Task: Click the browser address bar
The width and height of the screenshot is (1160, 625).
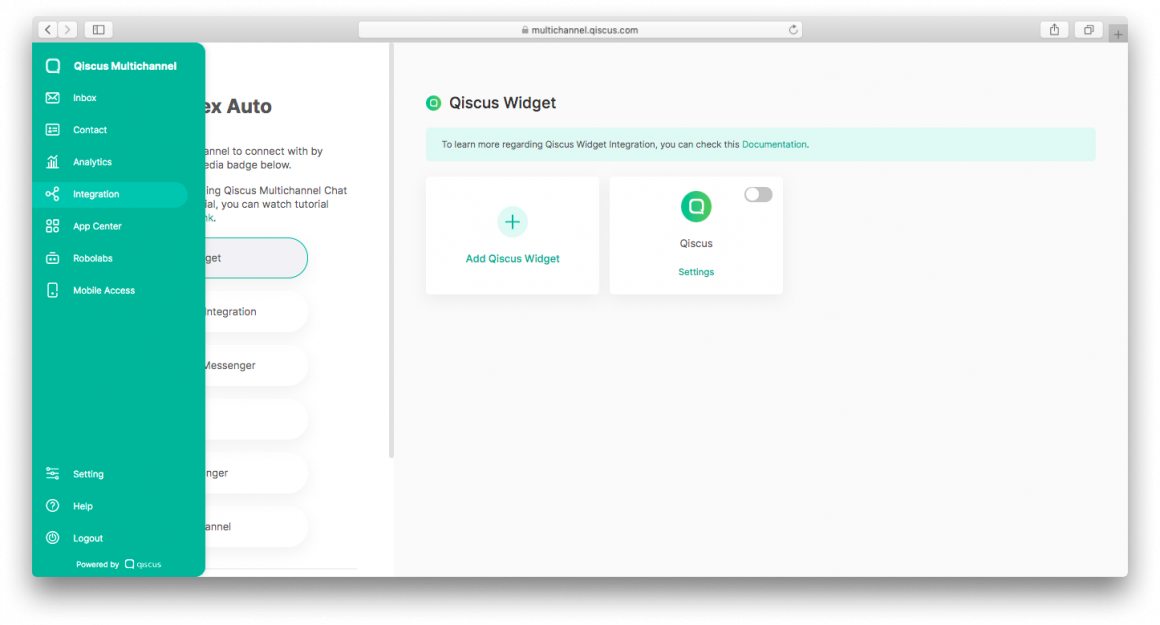Action: [x=580, y=29]
